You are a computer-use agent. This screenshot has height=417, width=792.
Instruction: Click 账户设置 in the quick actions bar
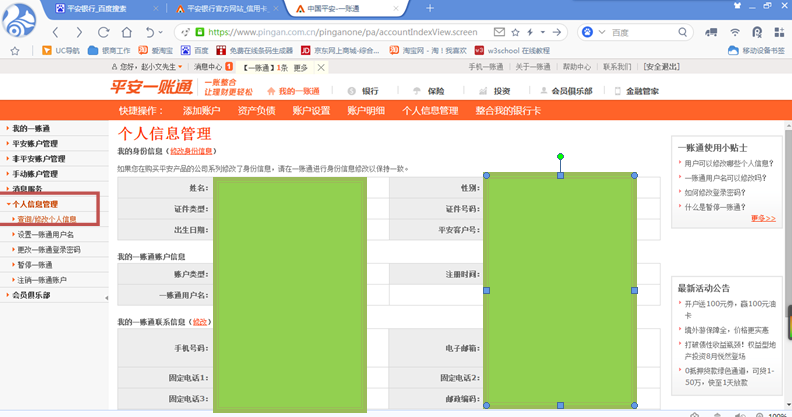(311, 111)
